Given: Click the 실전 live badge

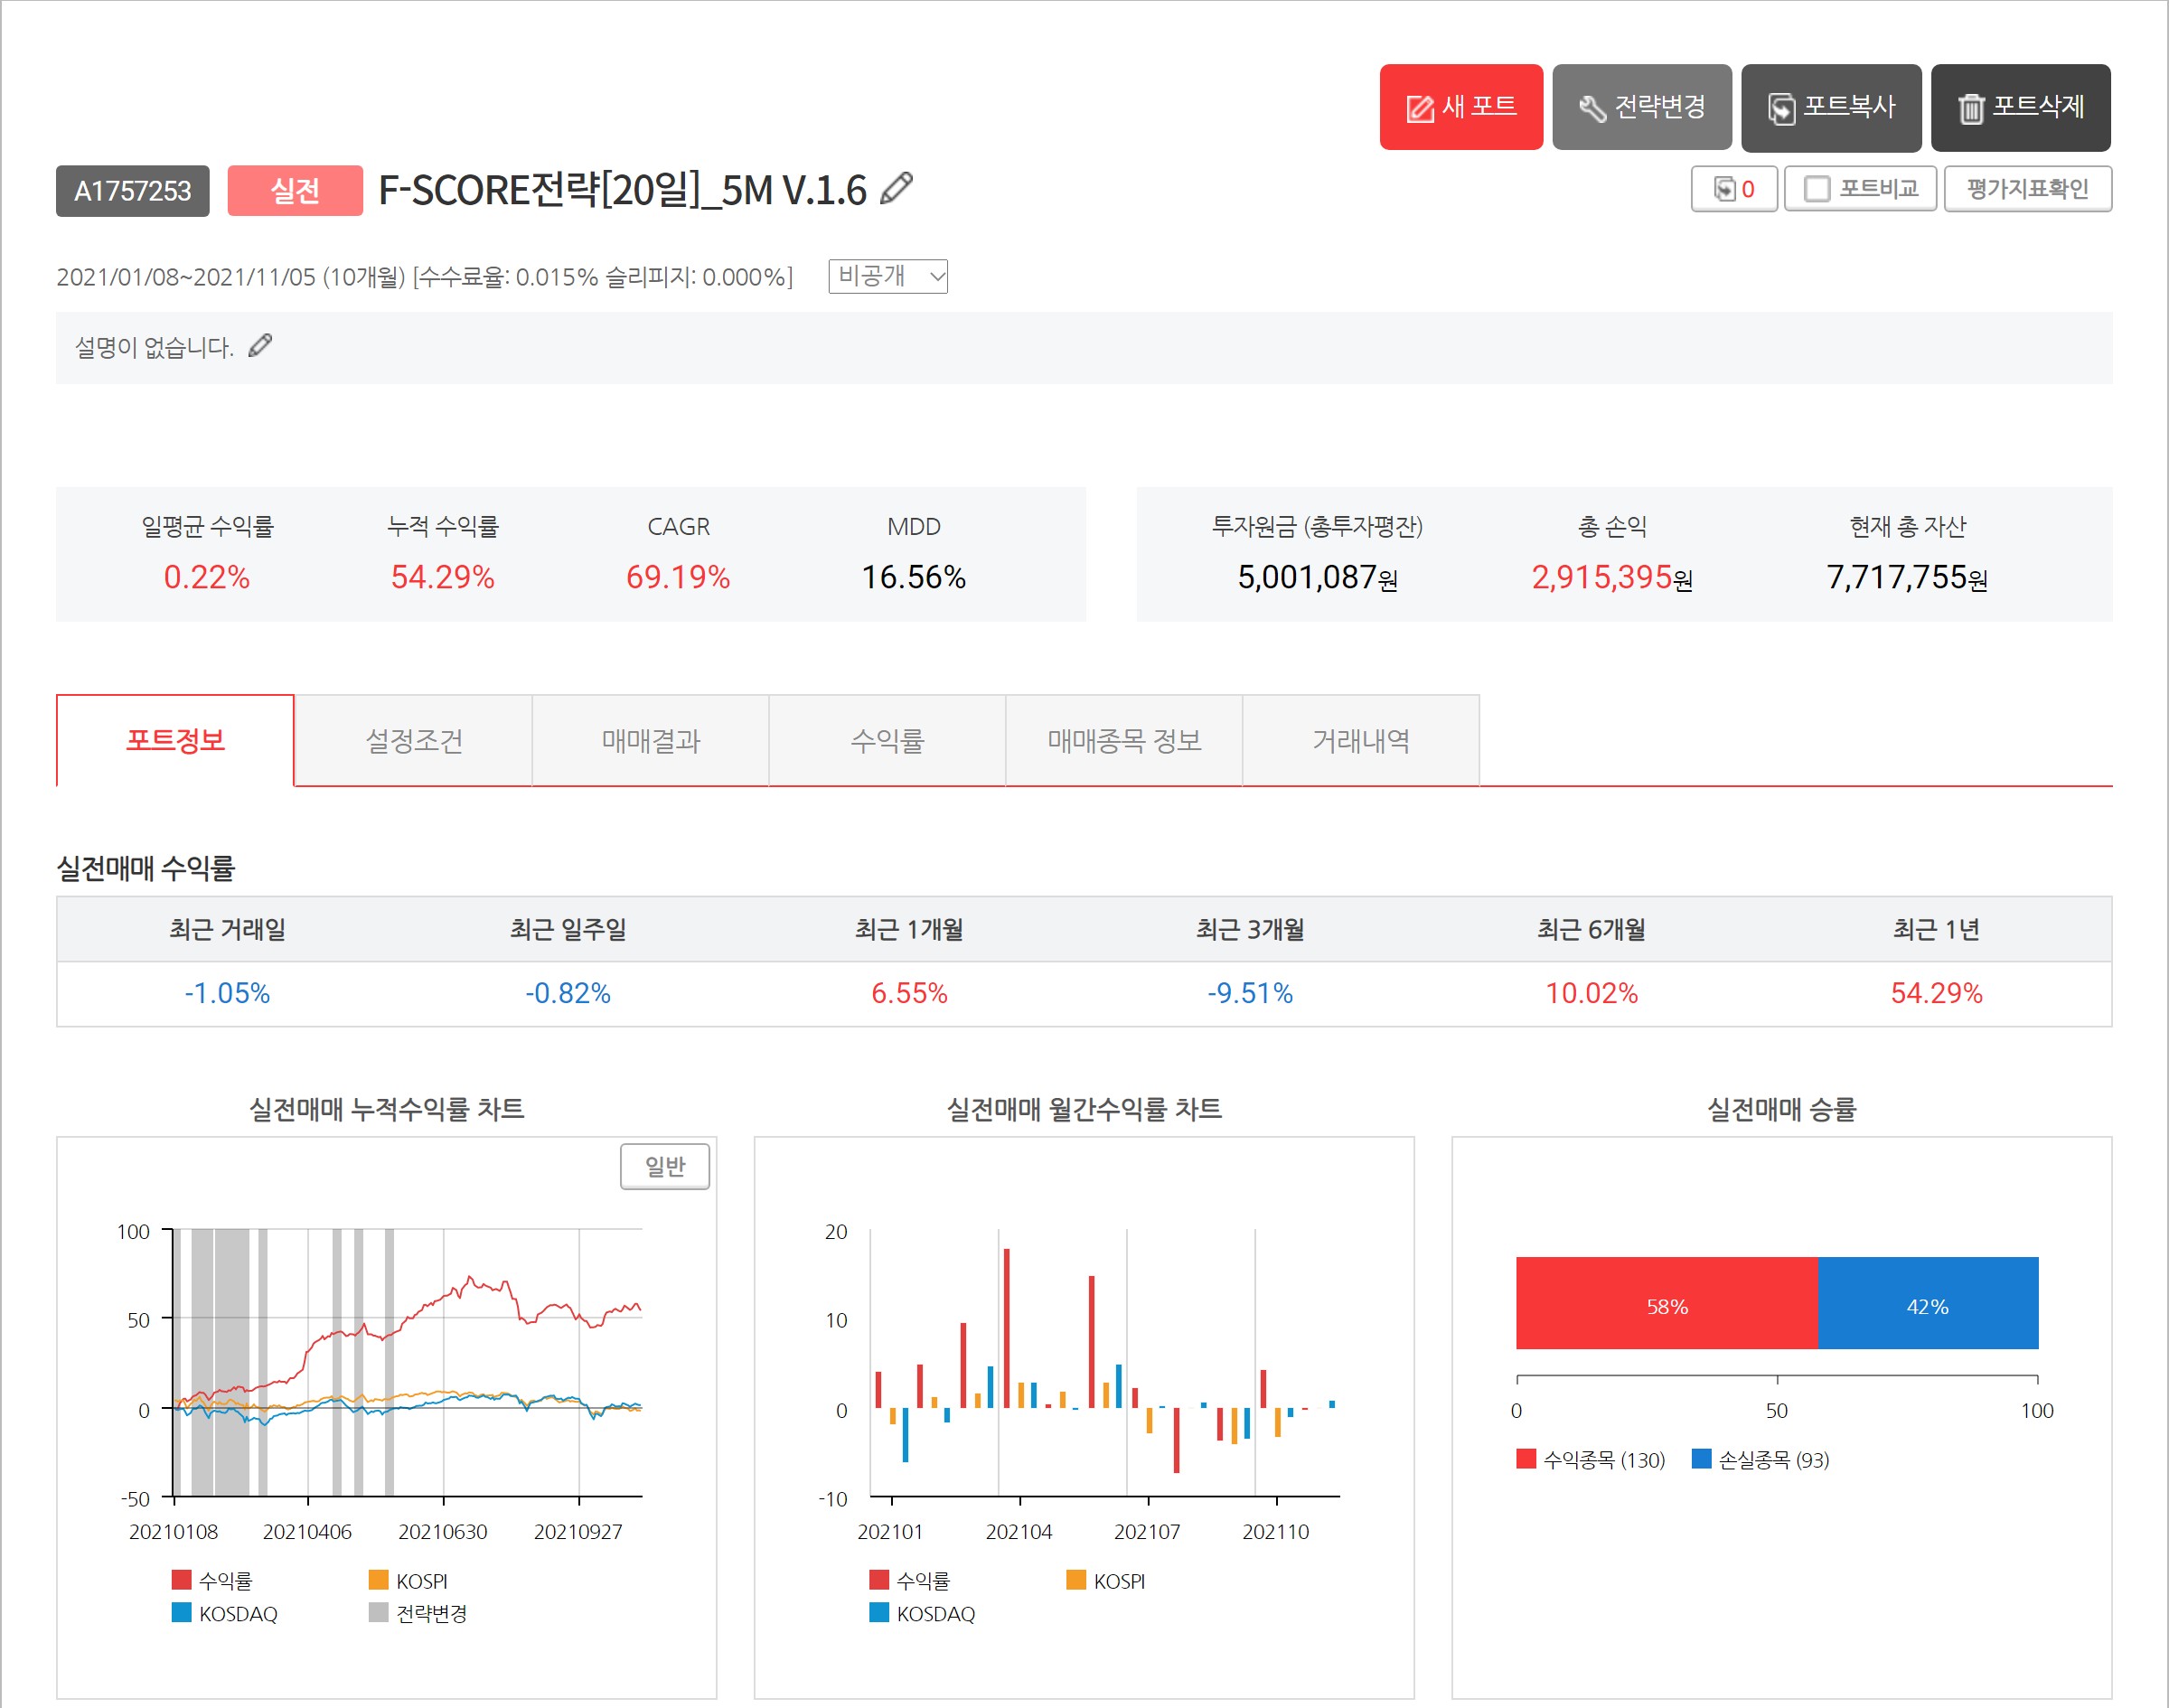Looking at the screenshot, I should point(295,190).
